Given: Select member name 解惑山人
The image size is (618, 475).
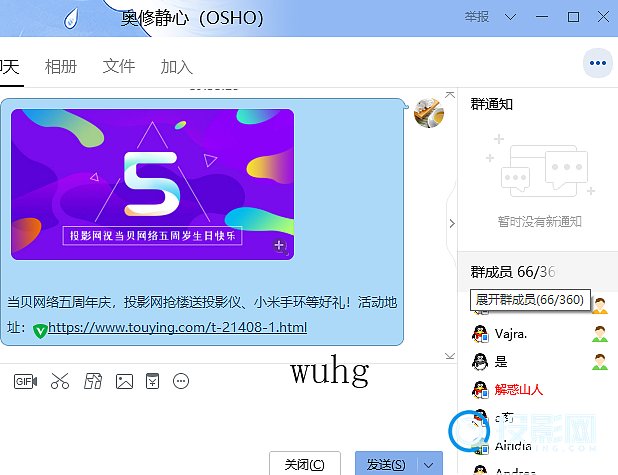Looking at the screenshot, I should (519, 389).
